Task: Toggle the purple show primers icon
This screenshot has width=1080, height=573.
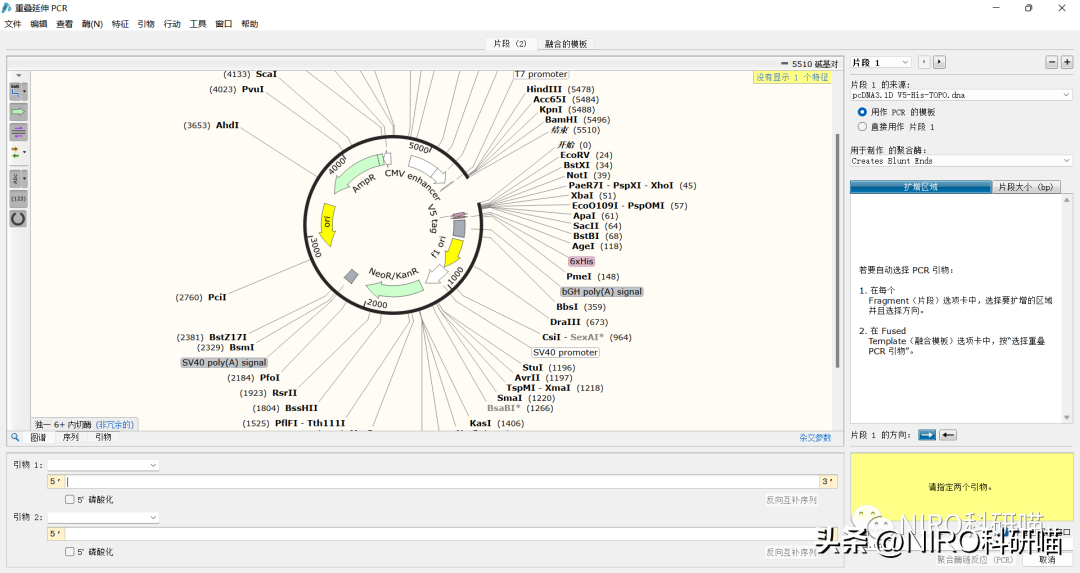Action: (18, 132)
